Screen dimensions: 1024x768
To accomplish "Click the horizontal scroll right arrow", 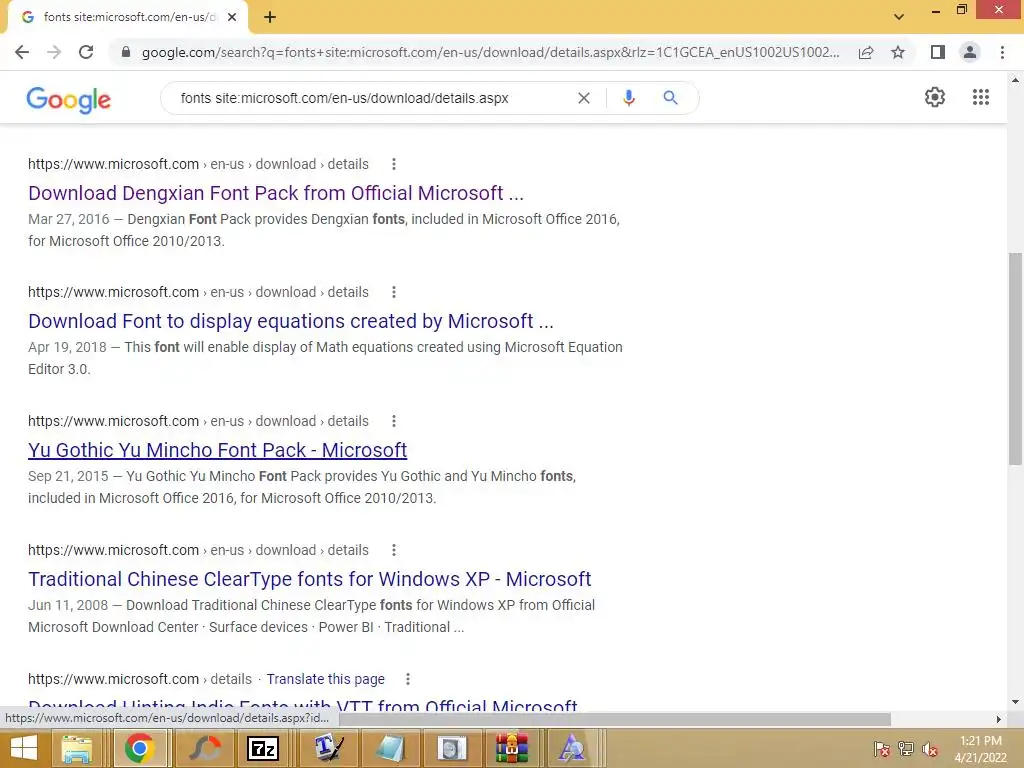I will (x=999, y=719).
